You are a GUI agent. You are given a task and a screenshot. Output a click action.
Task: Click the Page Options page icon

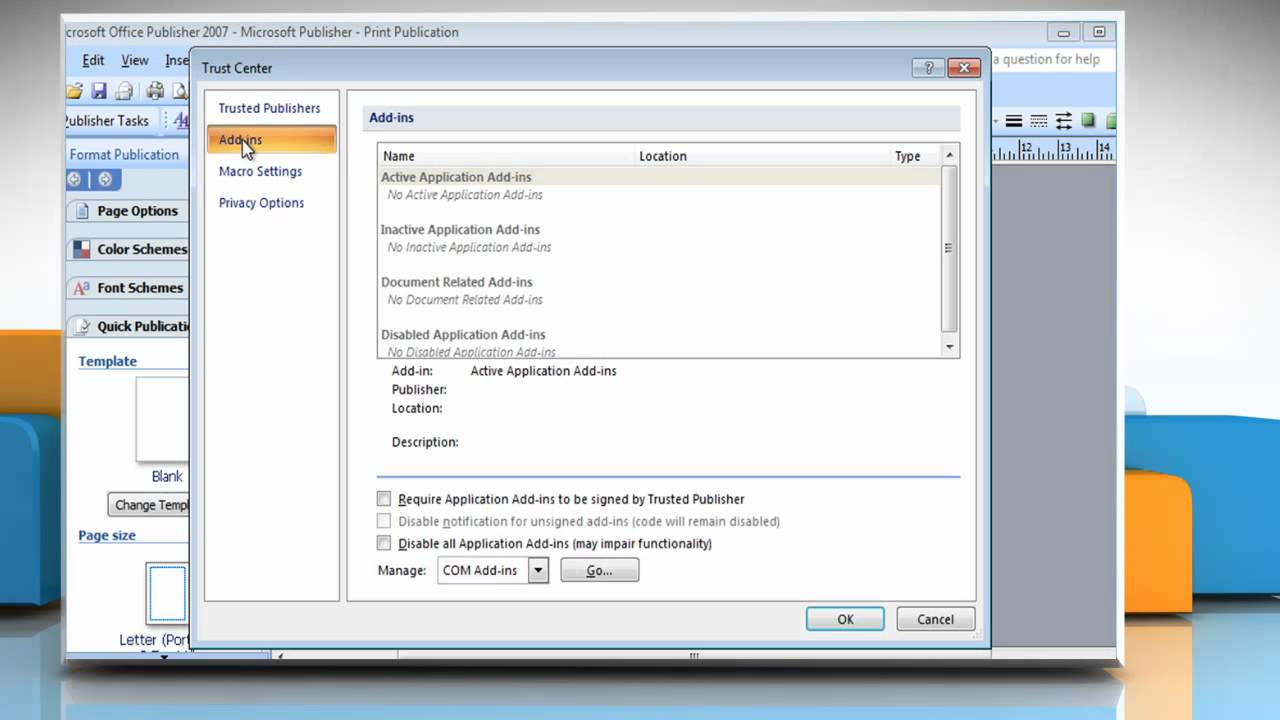tap(82, 211)
